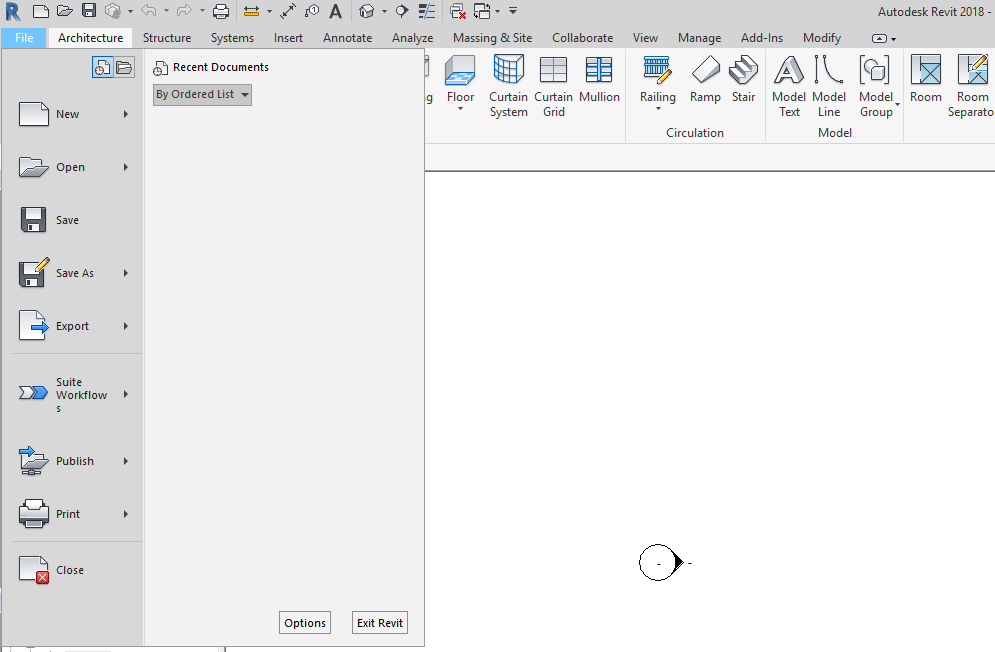
Task: Click the Switch Windows icon
Action: 482,11
